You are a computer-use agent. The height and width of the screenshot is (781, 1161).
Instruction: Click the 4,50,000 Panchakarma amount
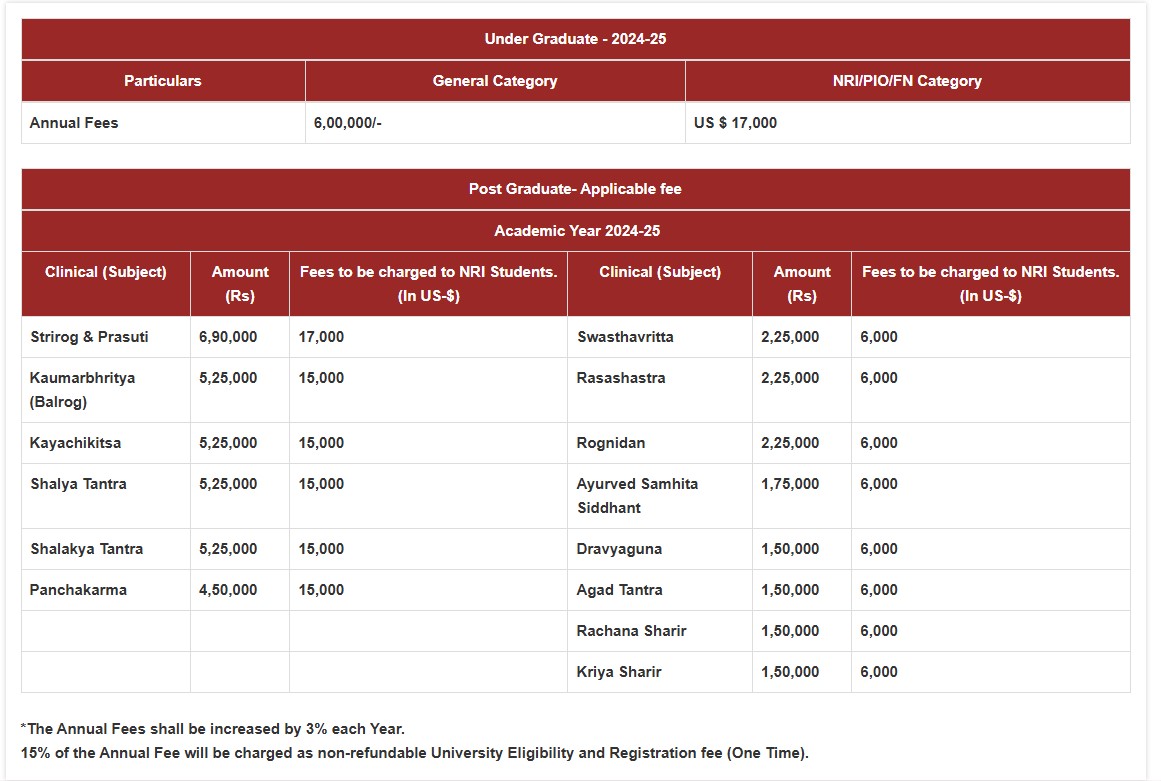[228, 590]
